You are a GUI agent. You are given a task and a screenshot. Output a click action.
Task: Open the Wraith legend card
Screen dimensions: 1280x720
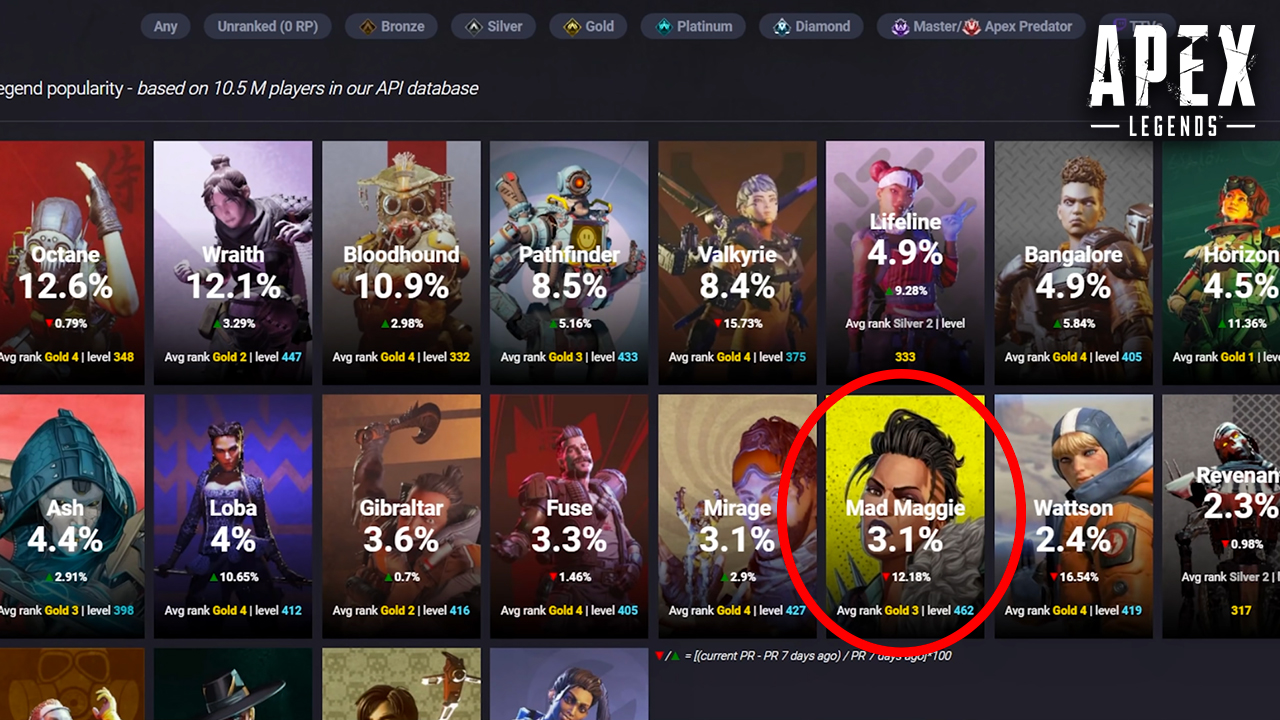[x=233, y=263]
